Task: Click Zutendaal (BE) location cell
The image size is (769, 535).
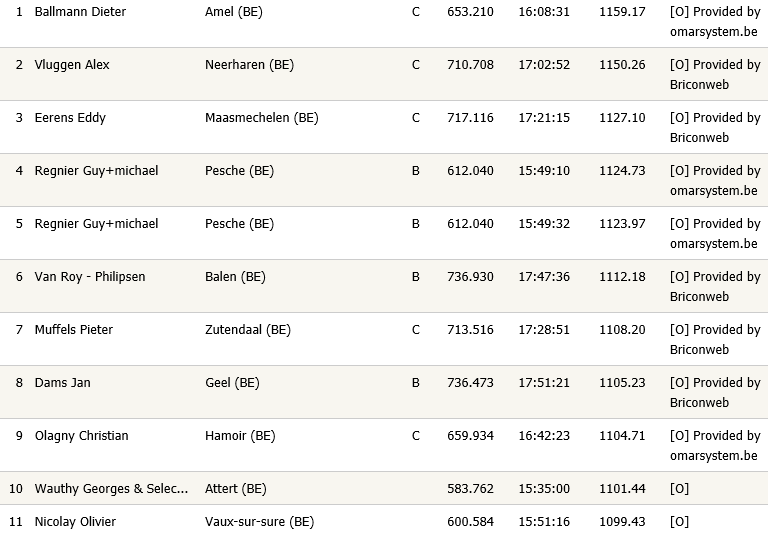Action: coord(248,330)
